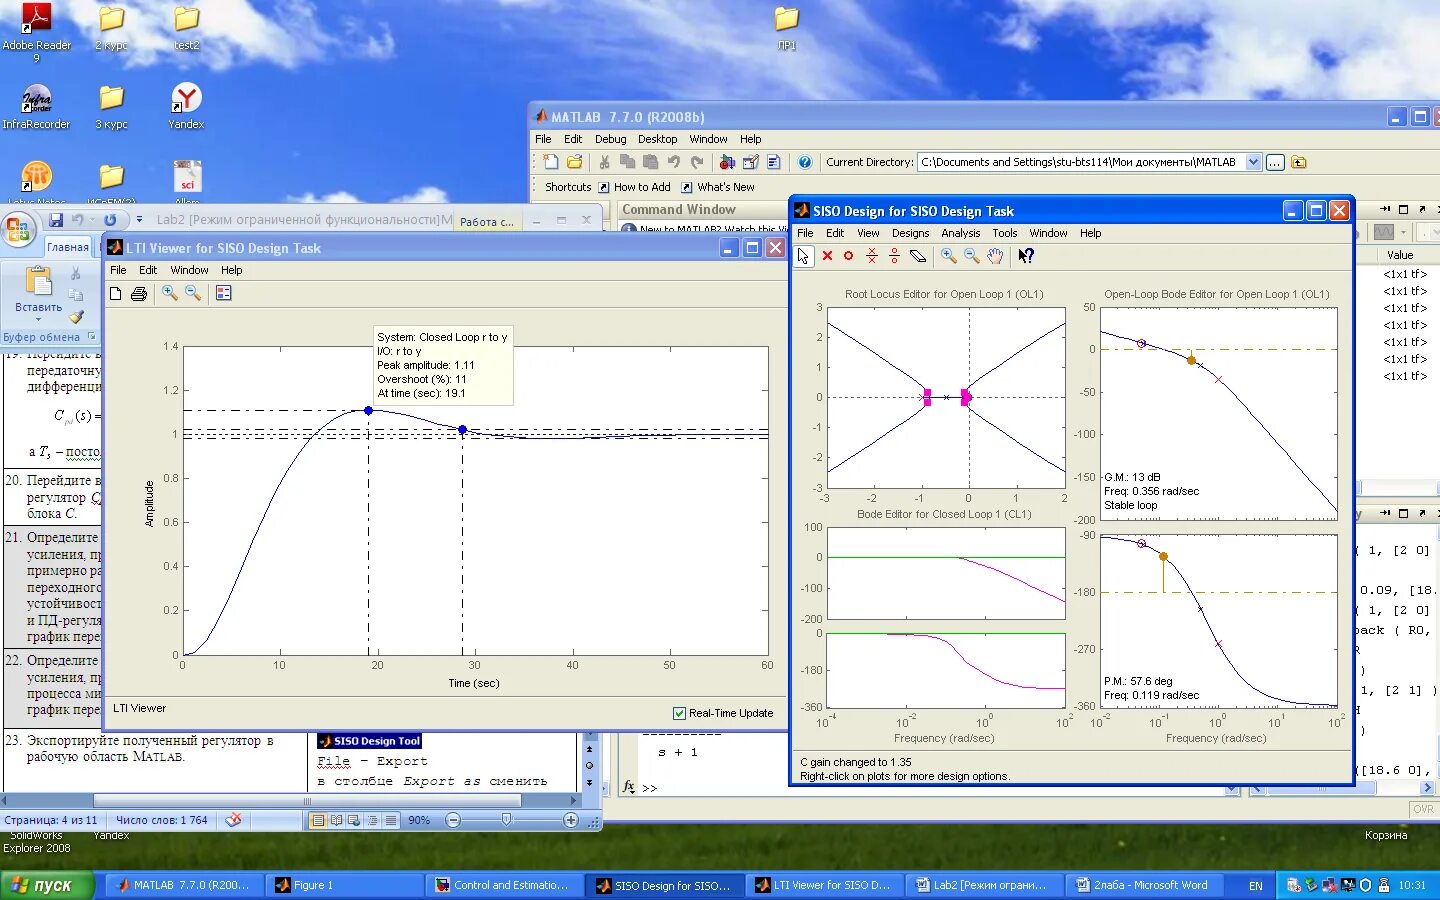Open the Profiler icon in MATLAB toolbar
The height and width of the screenshot is (900, 1440).
(773, 162)
